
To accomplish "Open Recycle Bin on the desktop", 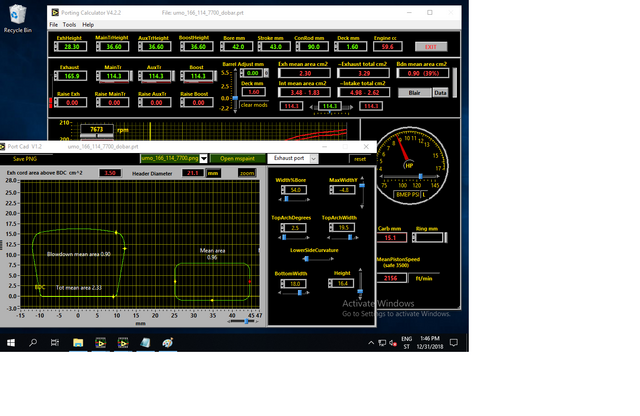I will tap(18, 19).
